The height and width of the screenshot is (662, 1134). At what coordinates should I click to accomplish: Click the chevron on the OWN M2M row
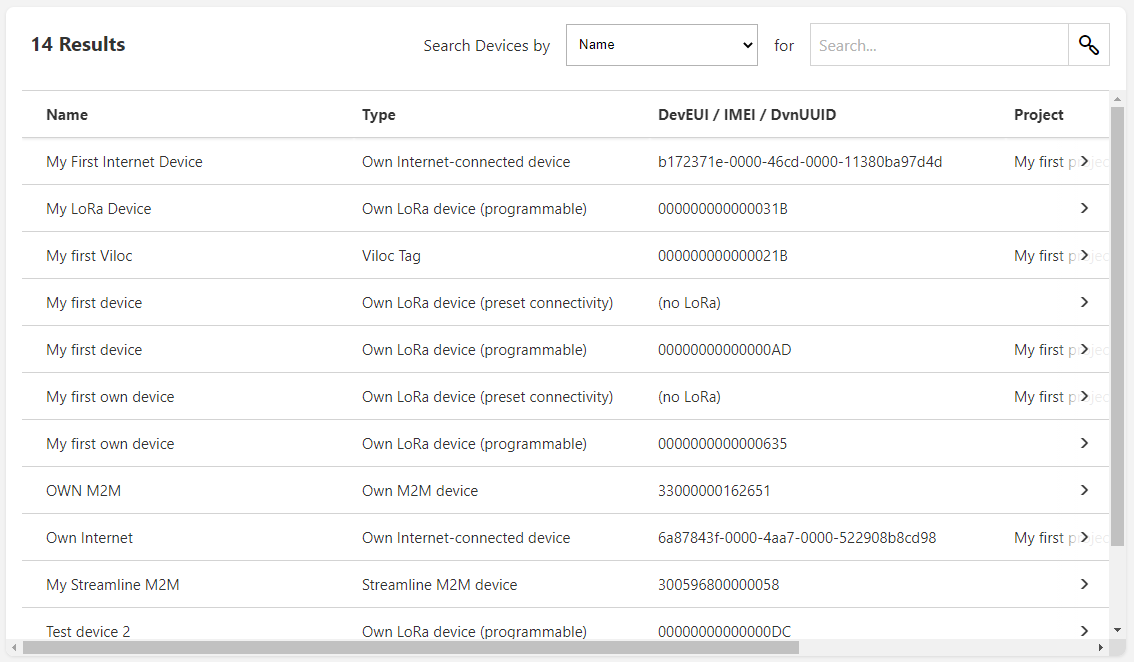pyautogui.click(x=1084, y=491)
